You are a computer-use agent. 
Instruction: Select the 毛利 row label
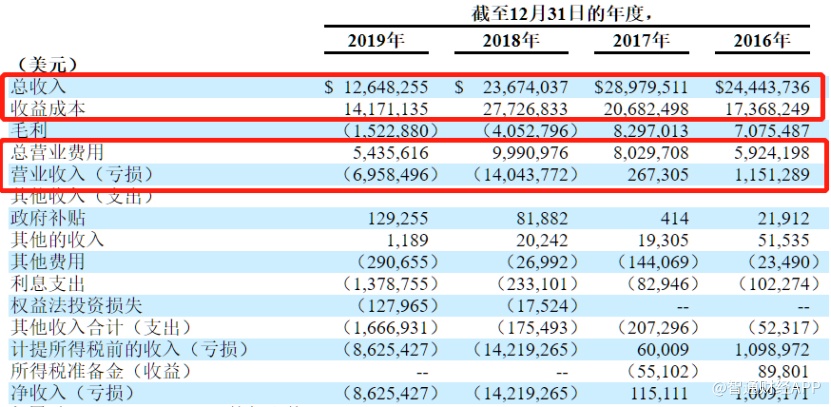pos(29,130)
